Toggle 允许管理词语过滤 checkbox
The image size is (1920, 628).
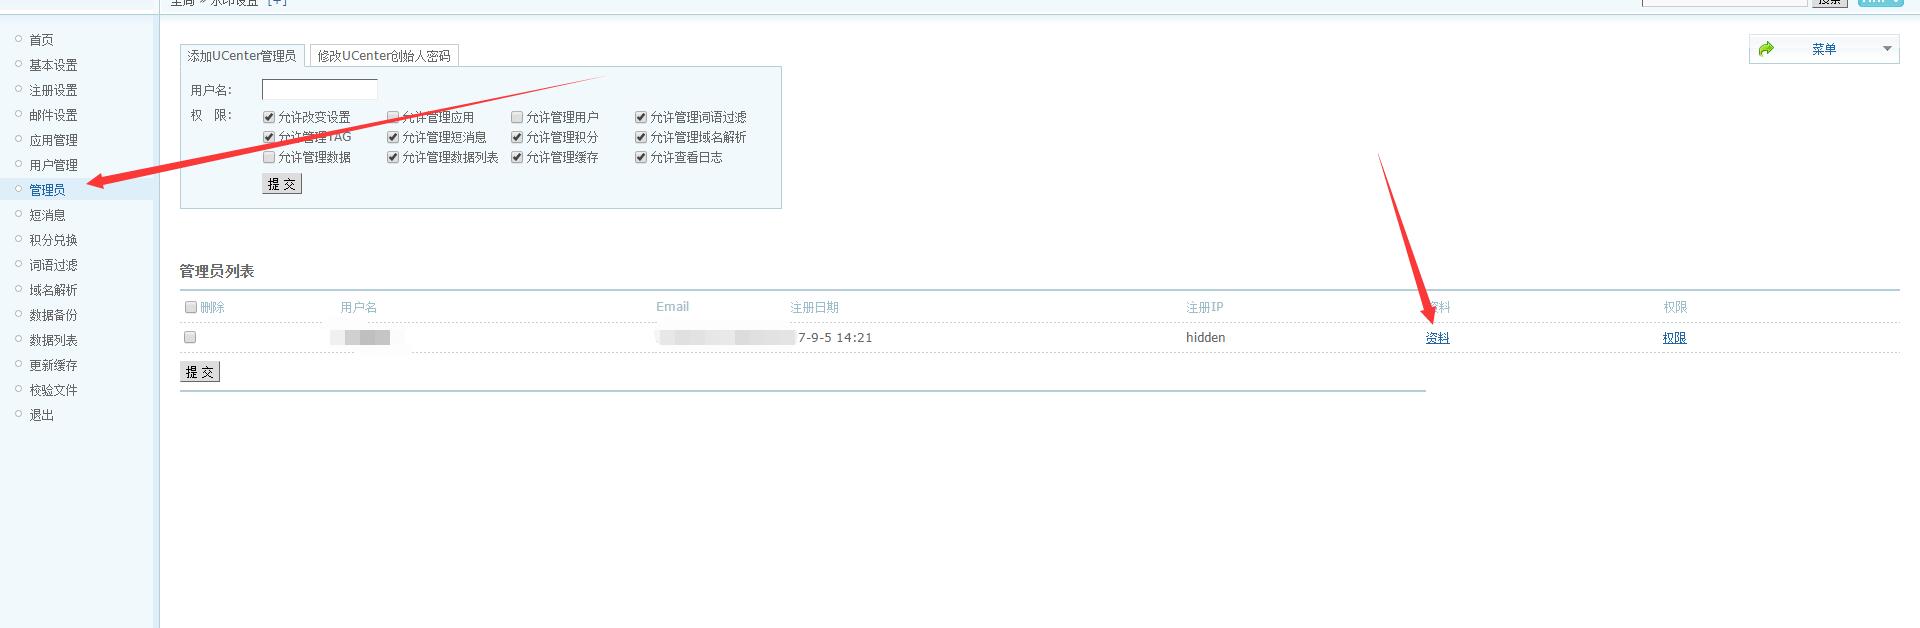point(641,117)
